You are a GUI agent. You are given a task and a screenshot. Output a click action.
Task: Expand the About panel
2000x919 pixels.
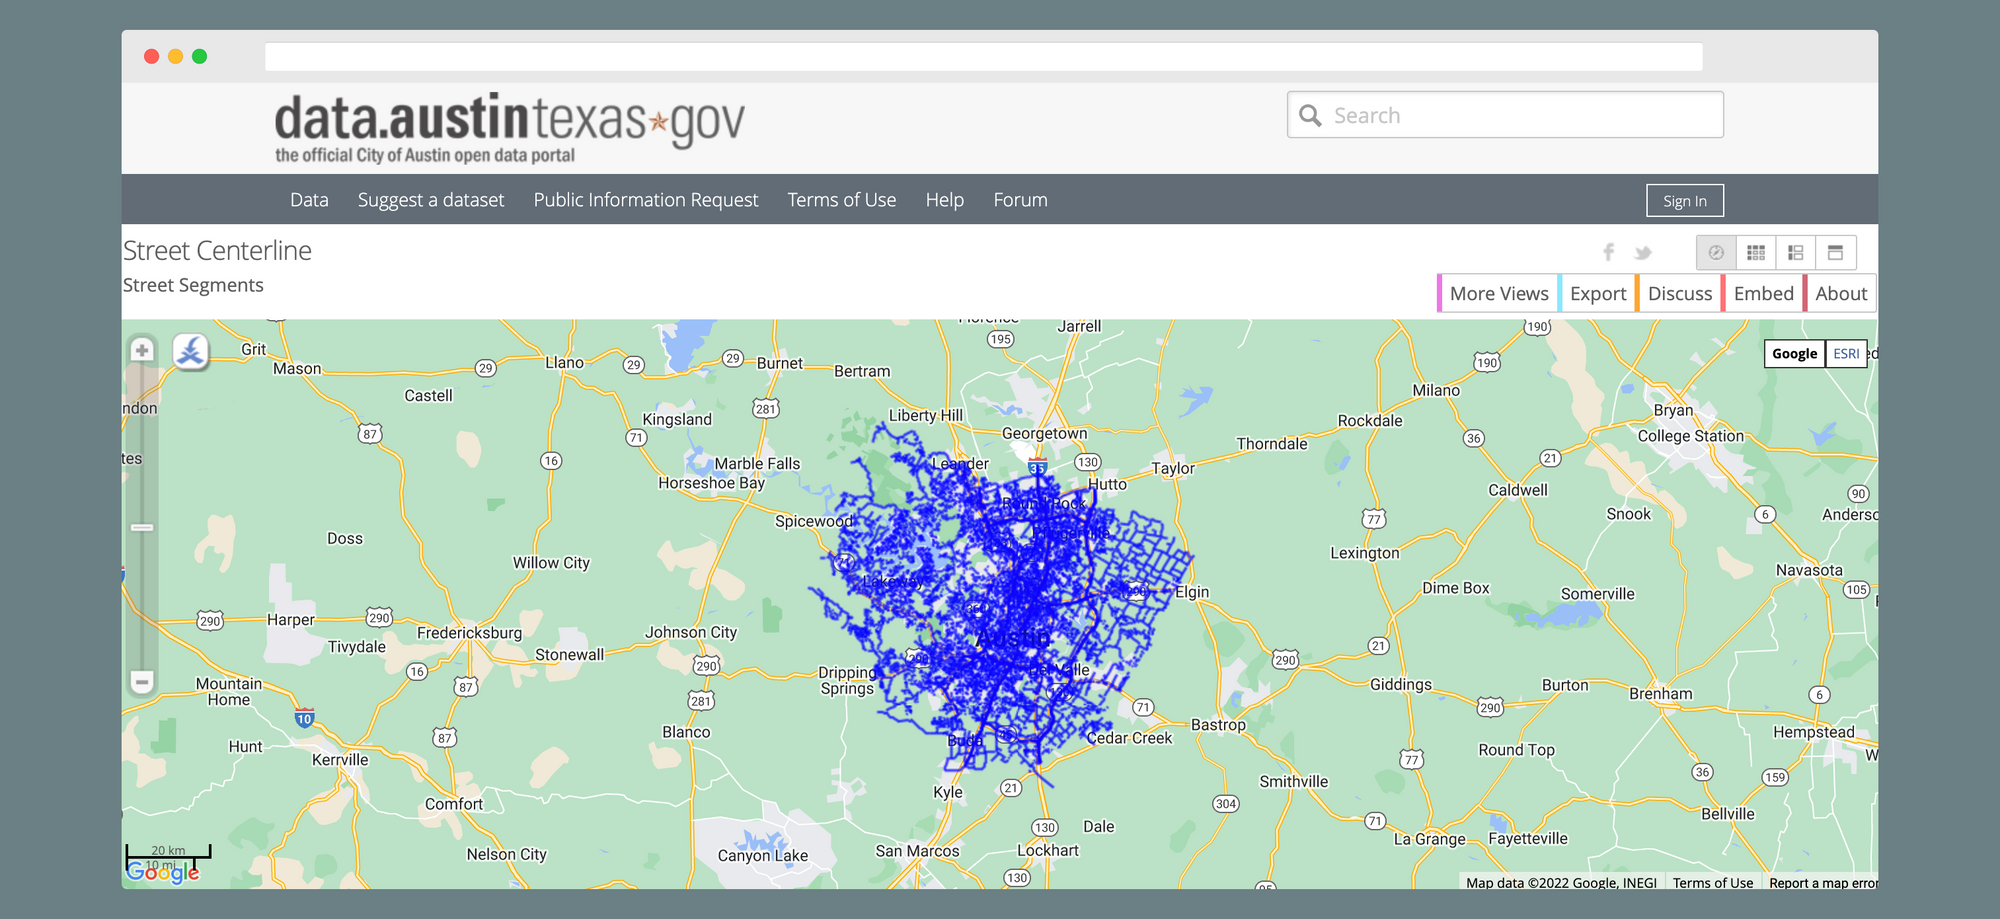pyautogui.click(x=1840, y=294)
